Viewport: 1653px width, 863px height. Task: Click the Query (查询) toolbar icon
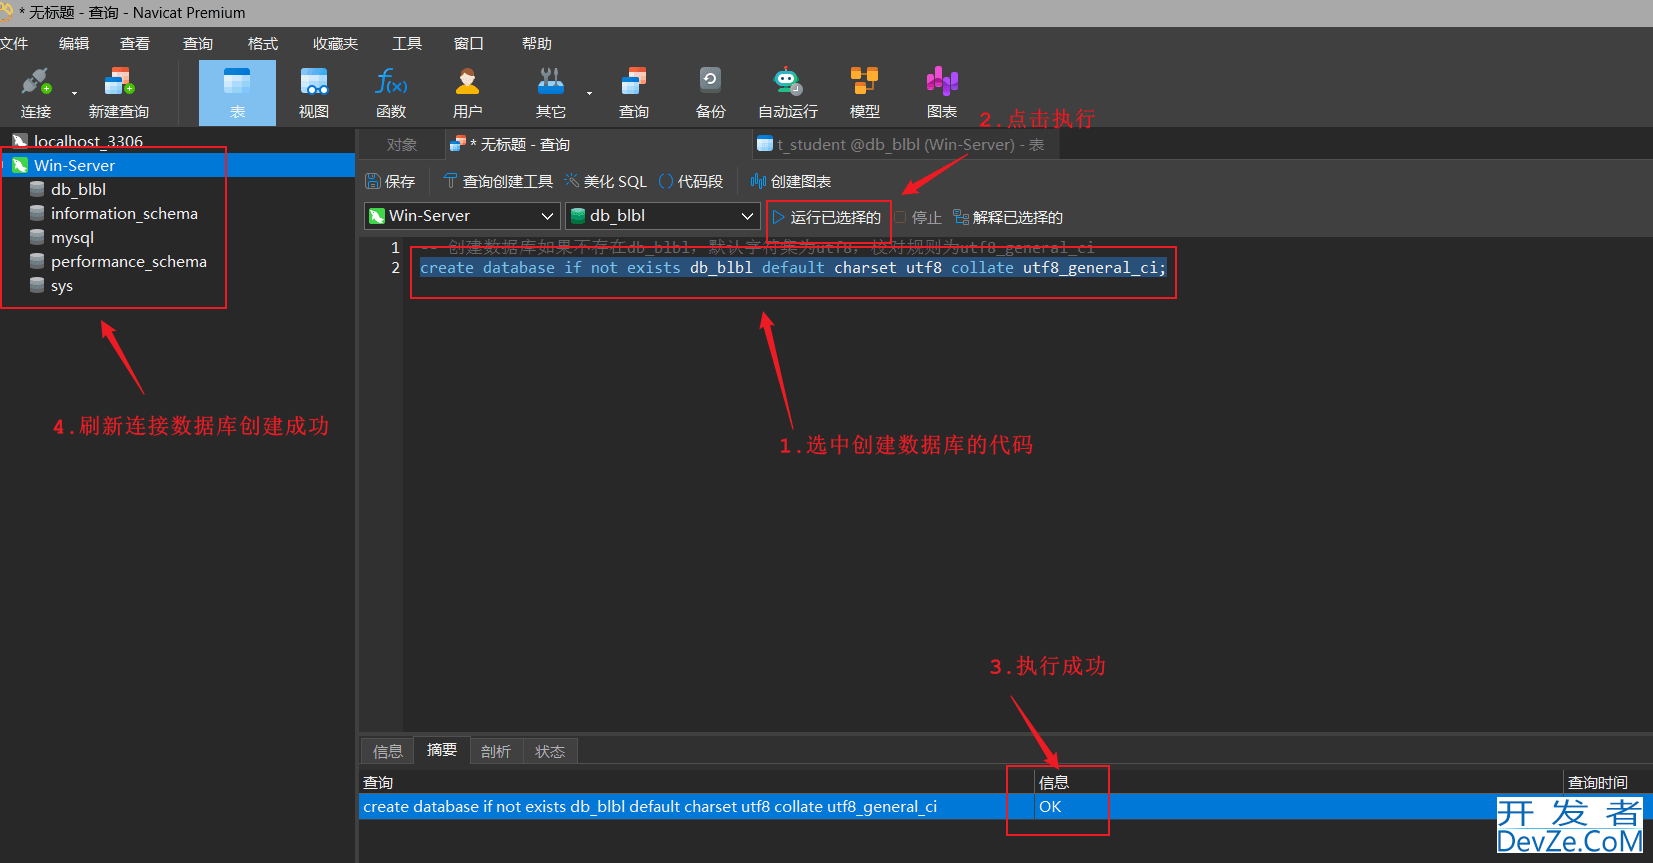click(634, 82)
